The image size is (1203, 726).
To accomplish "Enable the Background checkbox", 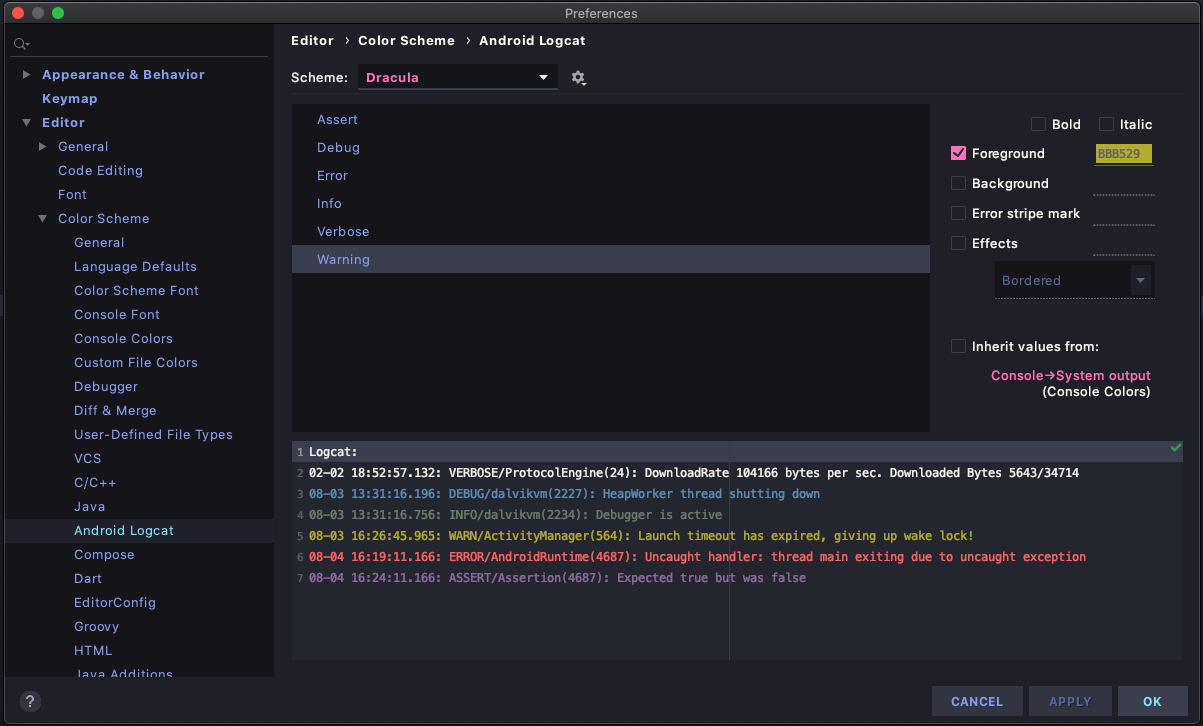I will click(958, 183).
